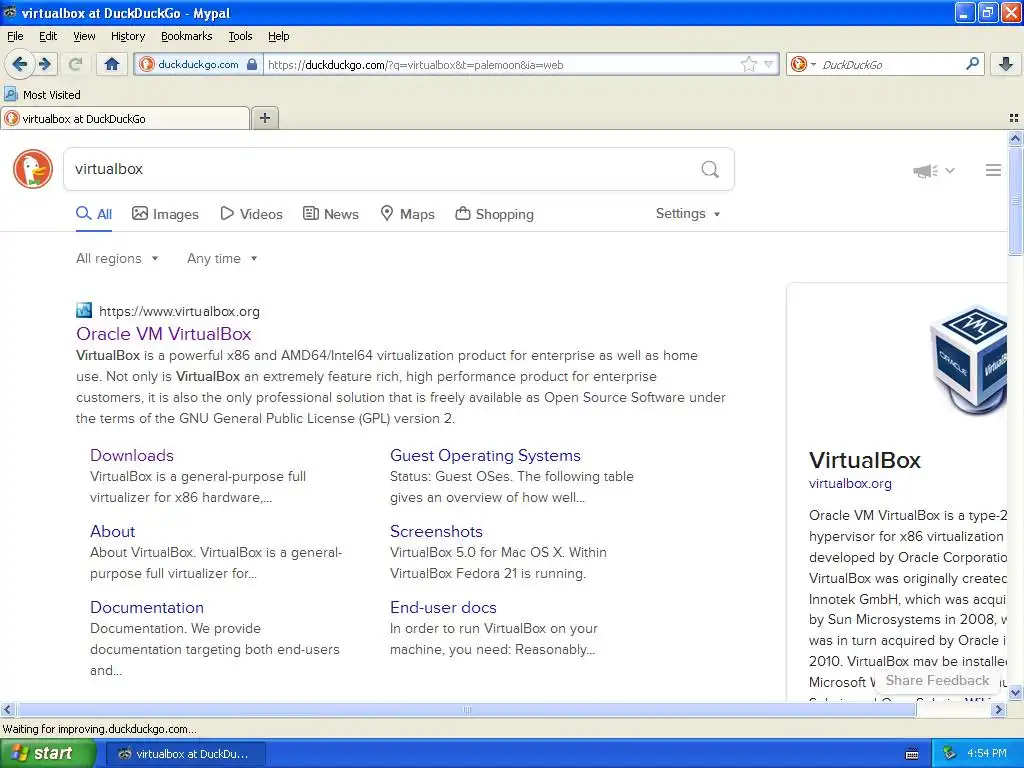Open the Downloads arrow toolbar icon

point(1006,64)
